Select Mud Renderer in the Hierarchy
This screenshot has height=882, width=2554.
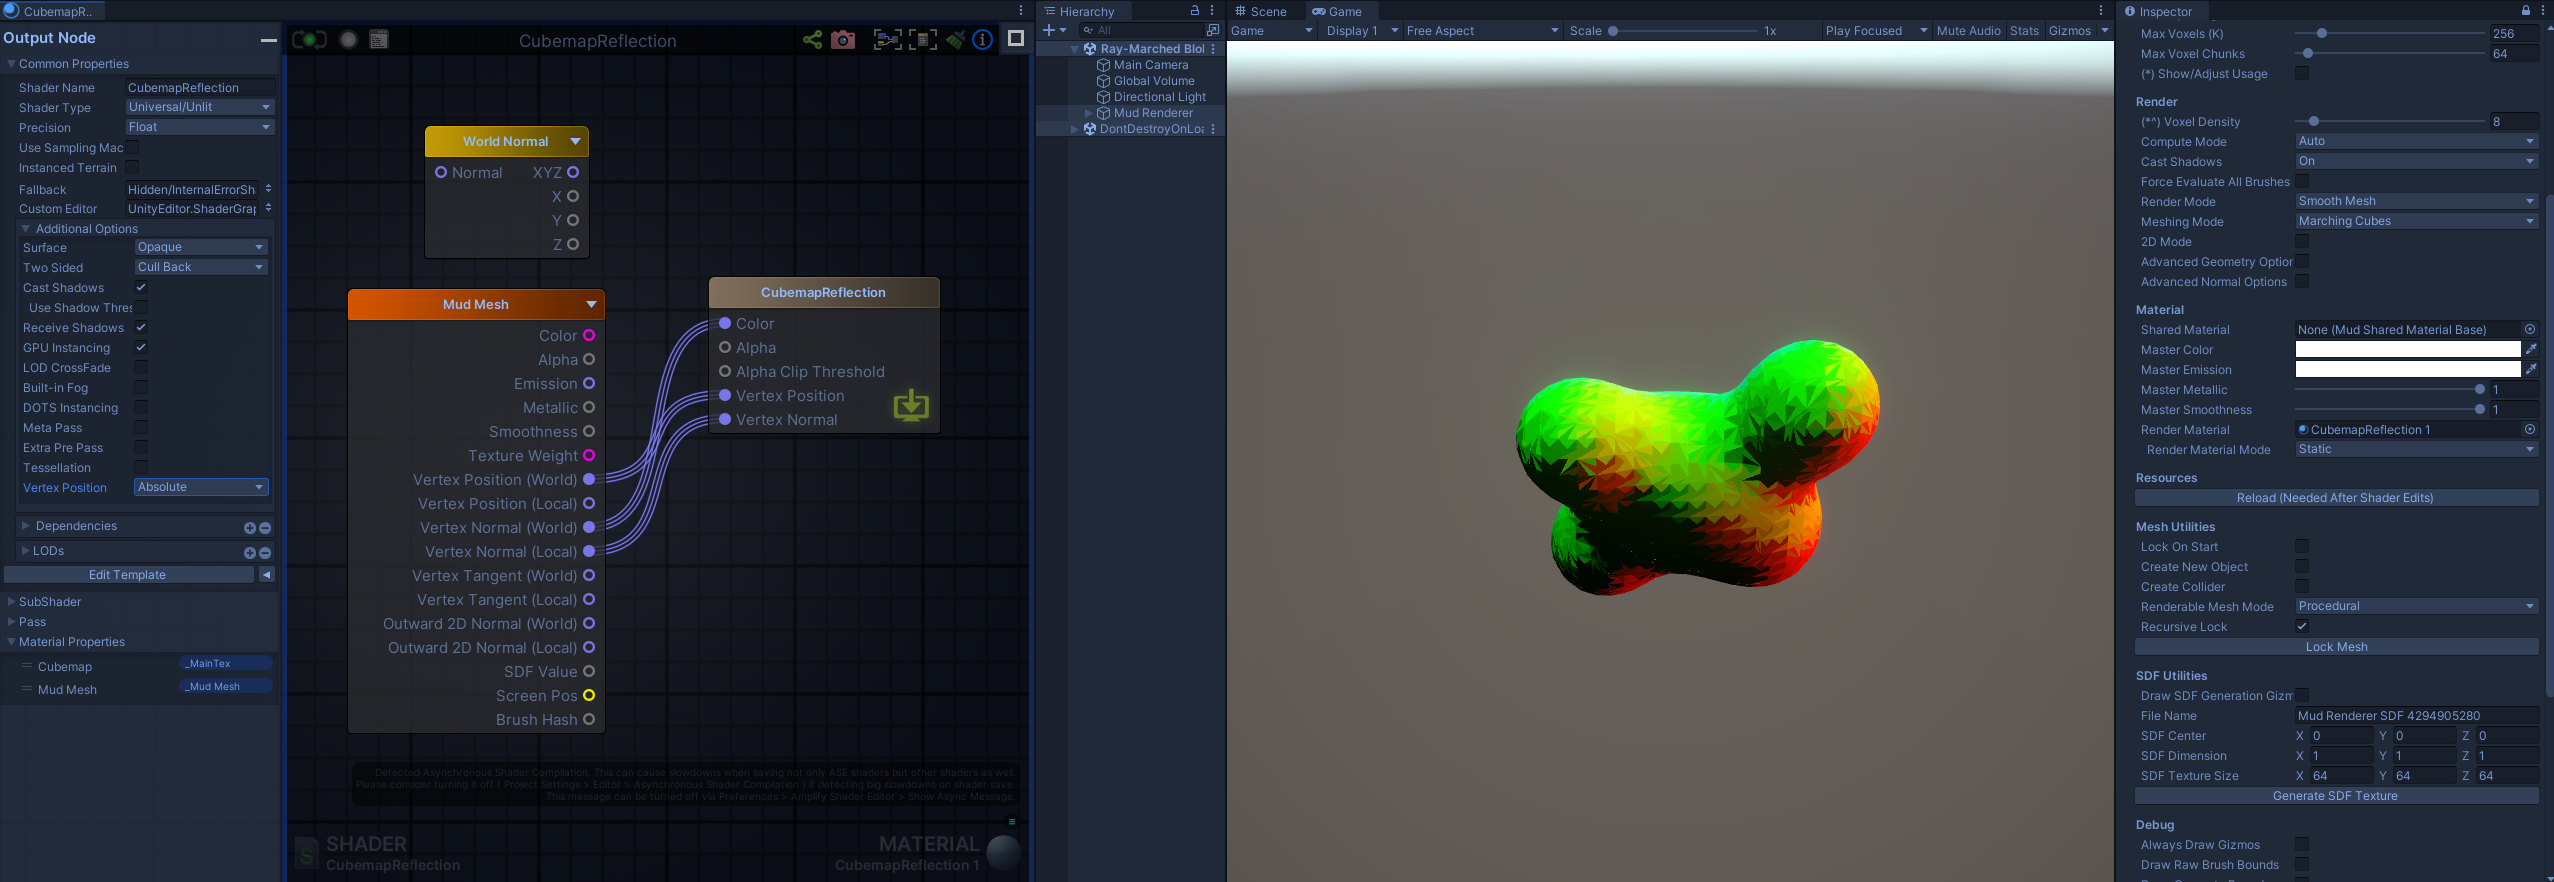click(x=1152, y=113)
